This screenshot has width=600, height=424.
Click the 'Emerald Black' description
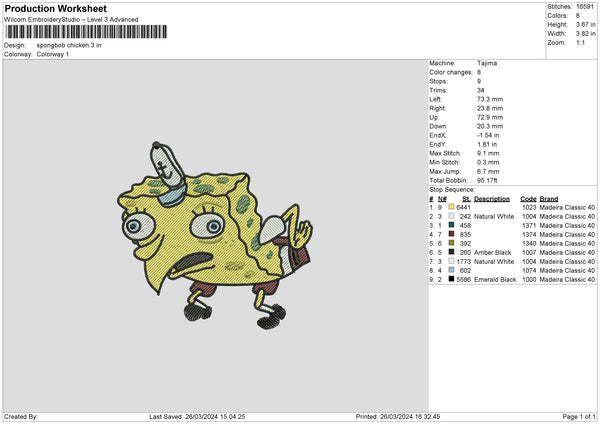point(495,280)
